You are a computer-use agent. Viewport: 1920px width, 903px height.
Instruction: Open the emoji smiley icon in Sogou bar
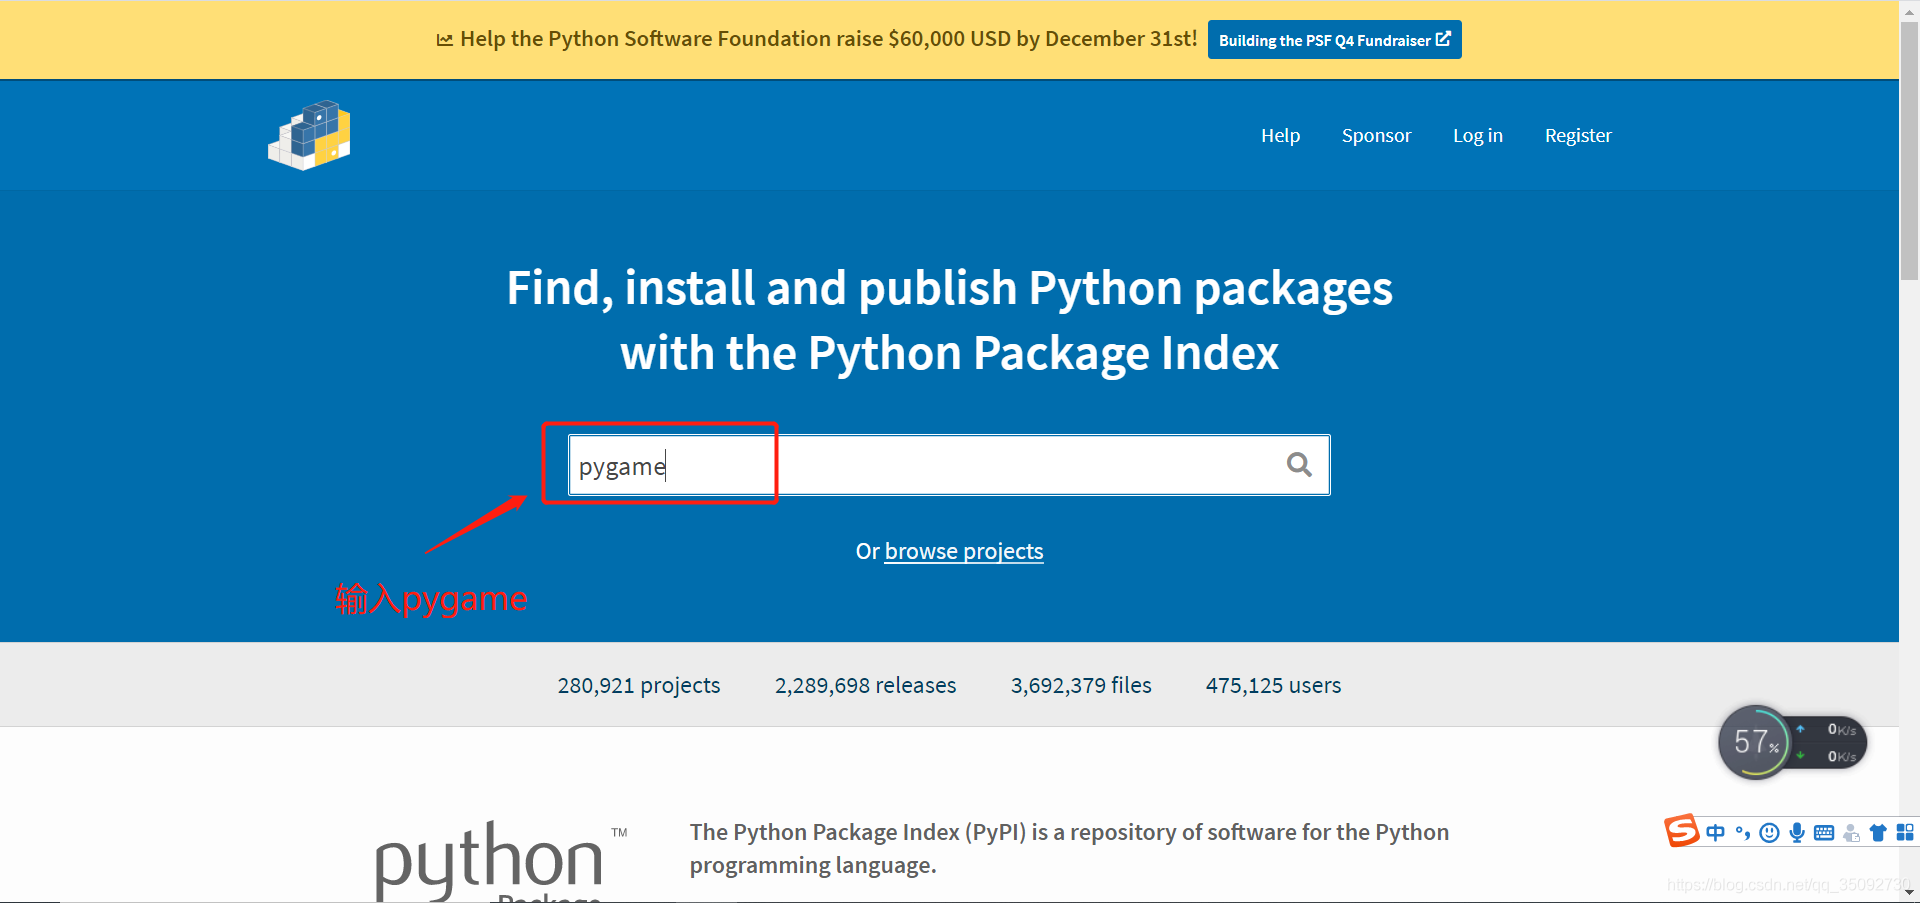click(x=1769, y=832)
